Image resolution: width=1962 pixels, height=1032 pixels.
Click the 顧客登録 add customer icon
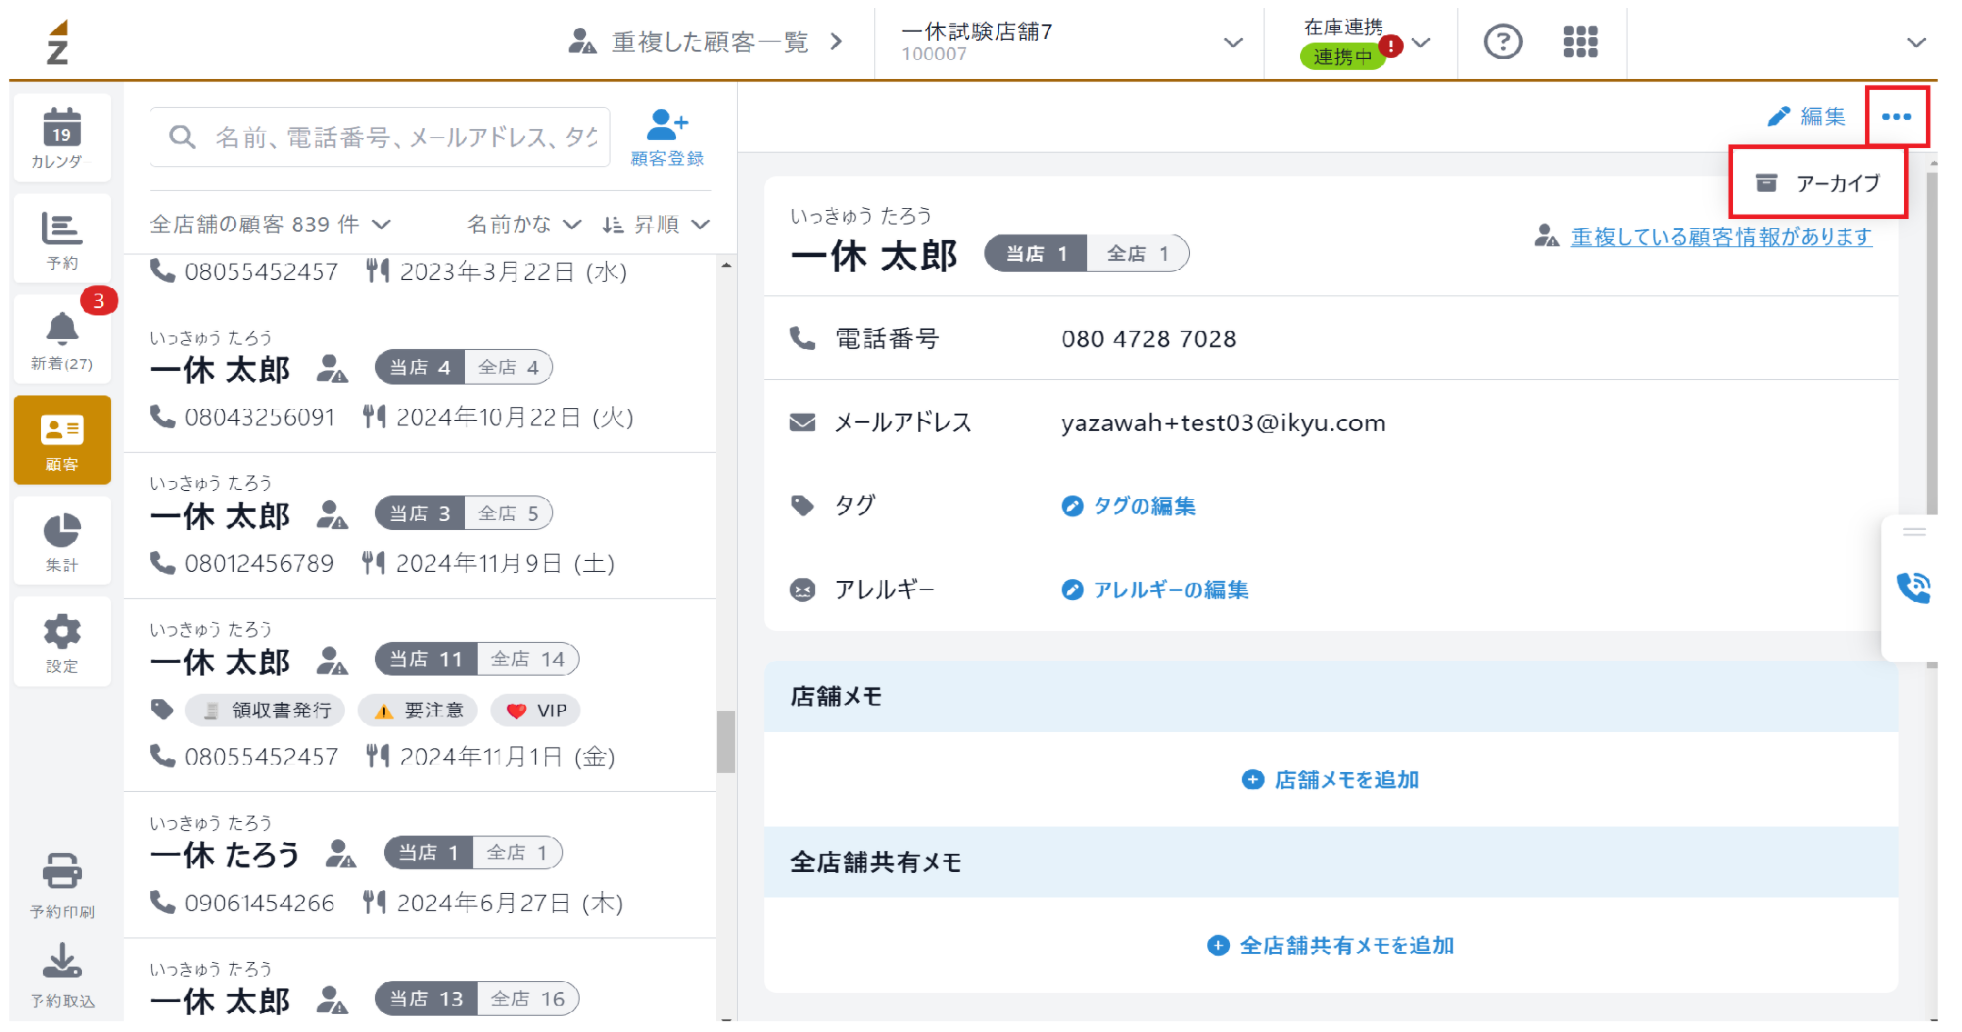click(667, 137)
